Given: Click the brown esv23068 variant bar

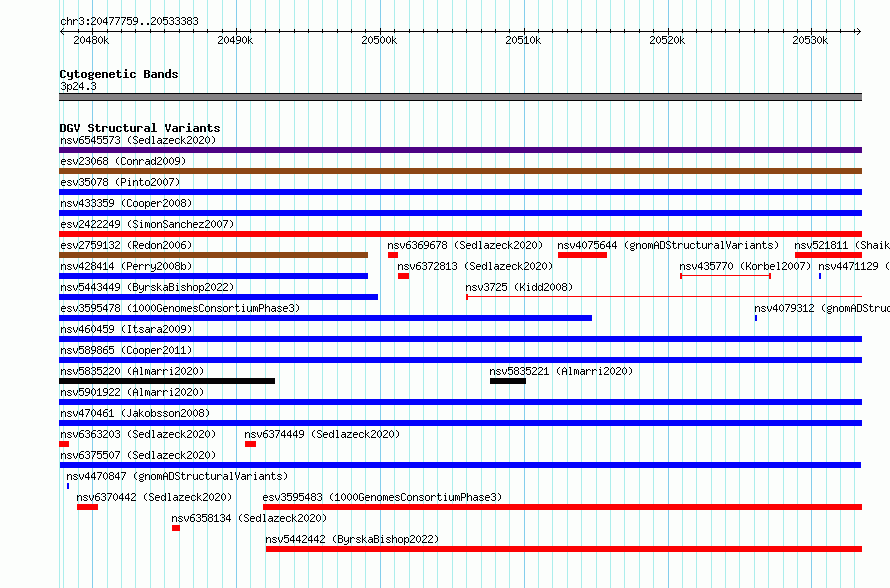Looking at the screenshot, I should pos(460,171).
